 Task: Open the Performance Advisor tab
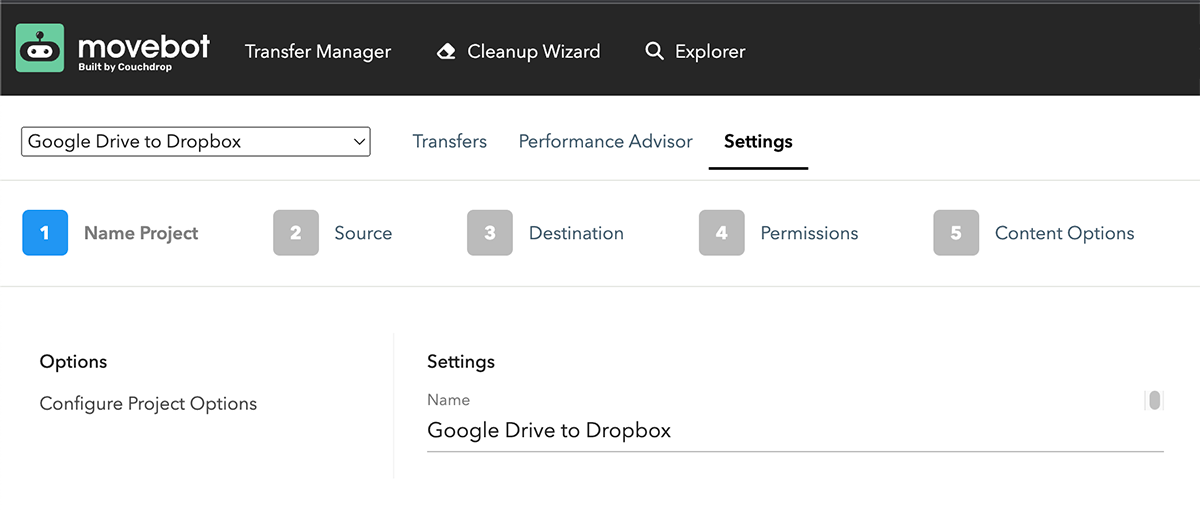point(605,142)
